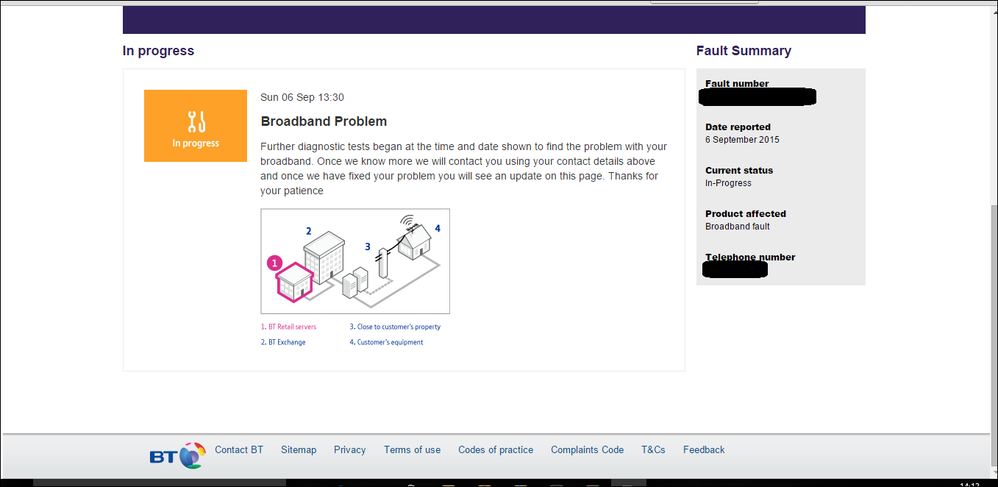Open the Privacy footer link

point(349,449)
